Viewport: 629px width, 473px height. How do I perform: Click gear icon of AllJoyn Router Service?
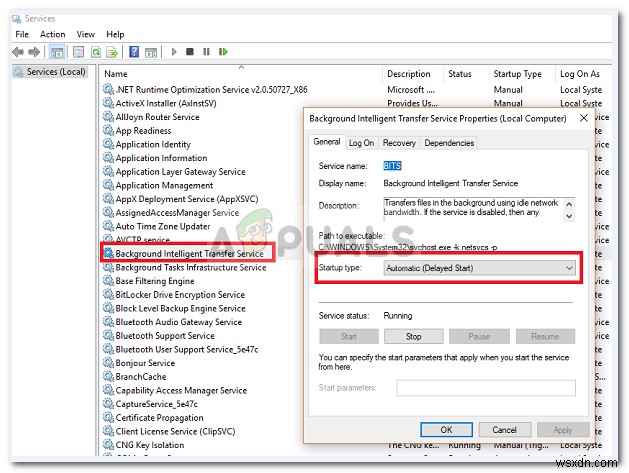[x=108, y=117]
